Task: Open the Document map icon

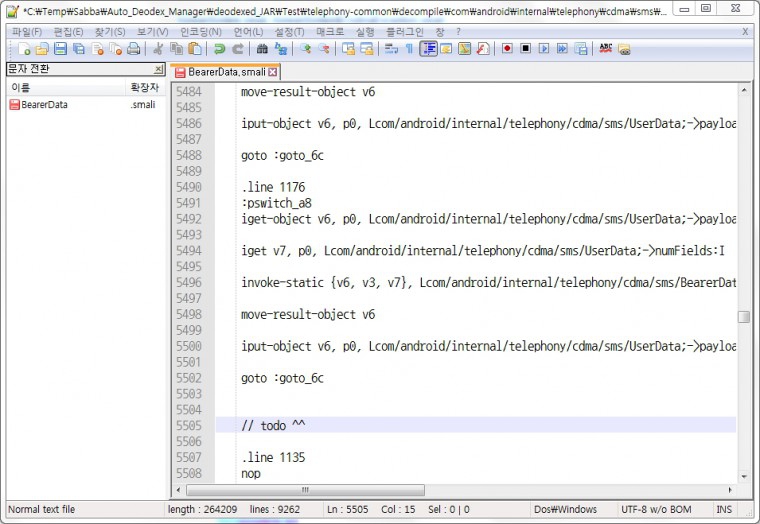Action: click(464, 48)
